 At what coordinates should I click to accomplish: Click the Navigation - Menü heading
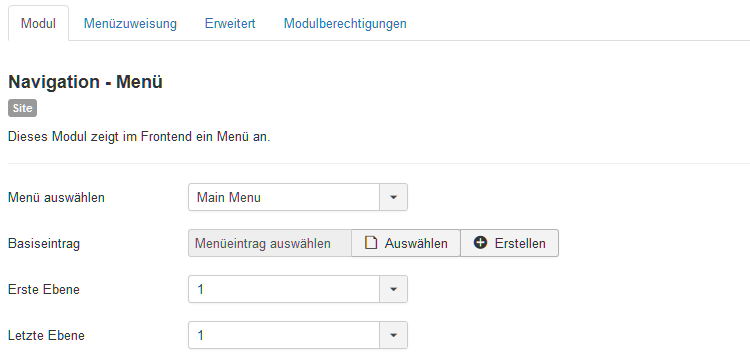[x=86, y=82]
